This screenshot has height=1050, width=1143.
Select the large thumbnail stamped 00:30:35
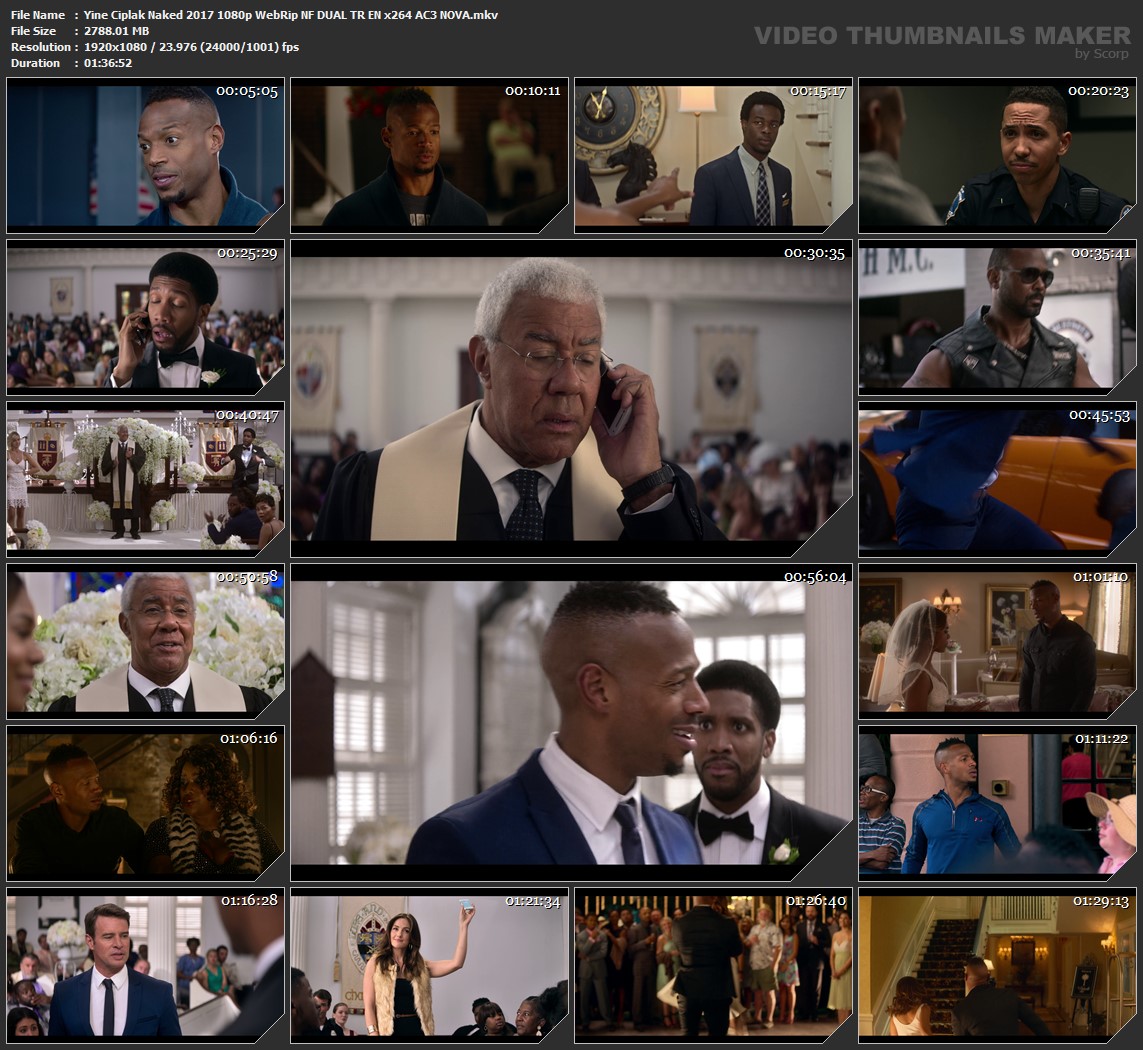point(572,398)
